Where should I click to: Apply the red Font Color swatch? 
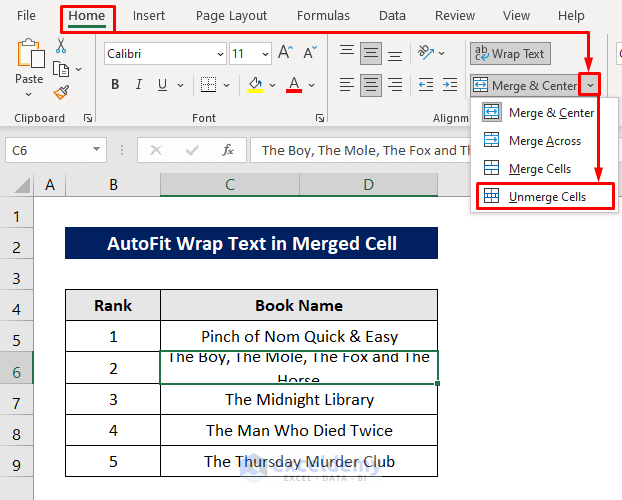[x=294, y=85]
